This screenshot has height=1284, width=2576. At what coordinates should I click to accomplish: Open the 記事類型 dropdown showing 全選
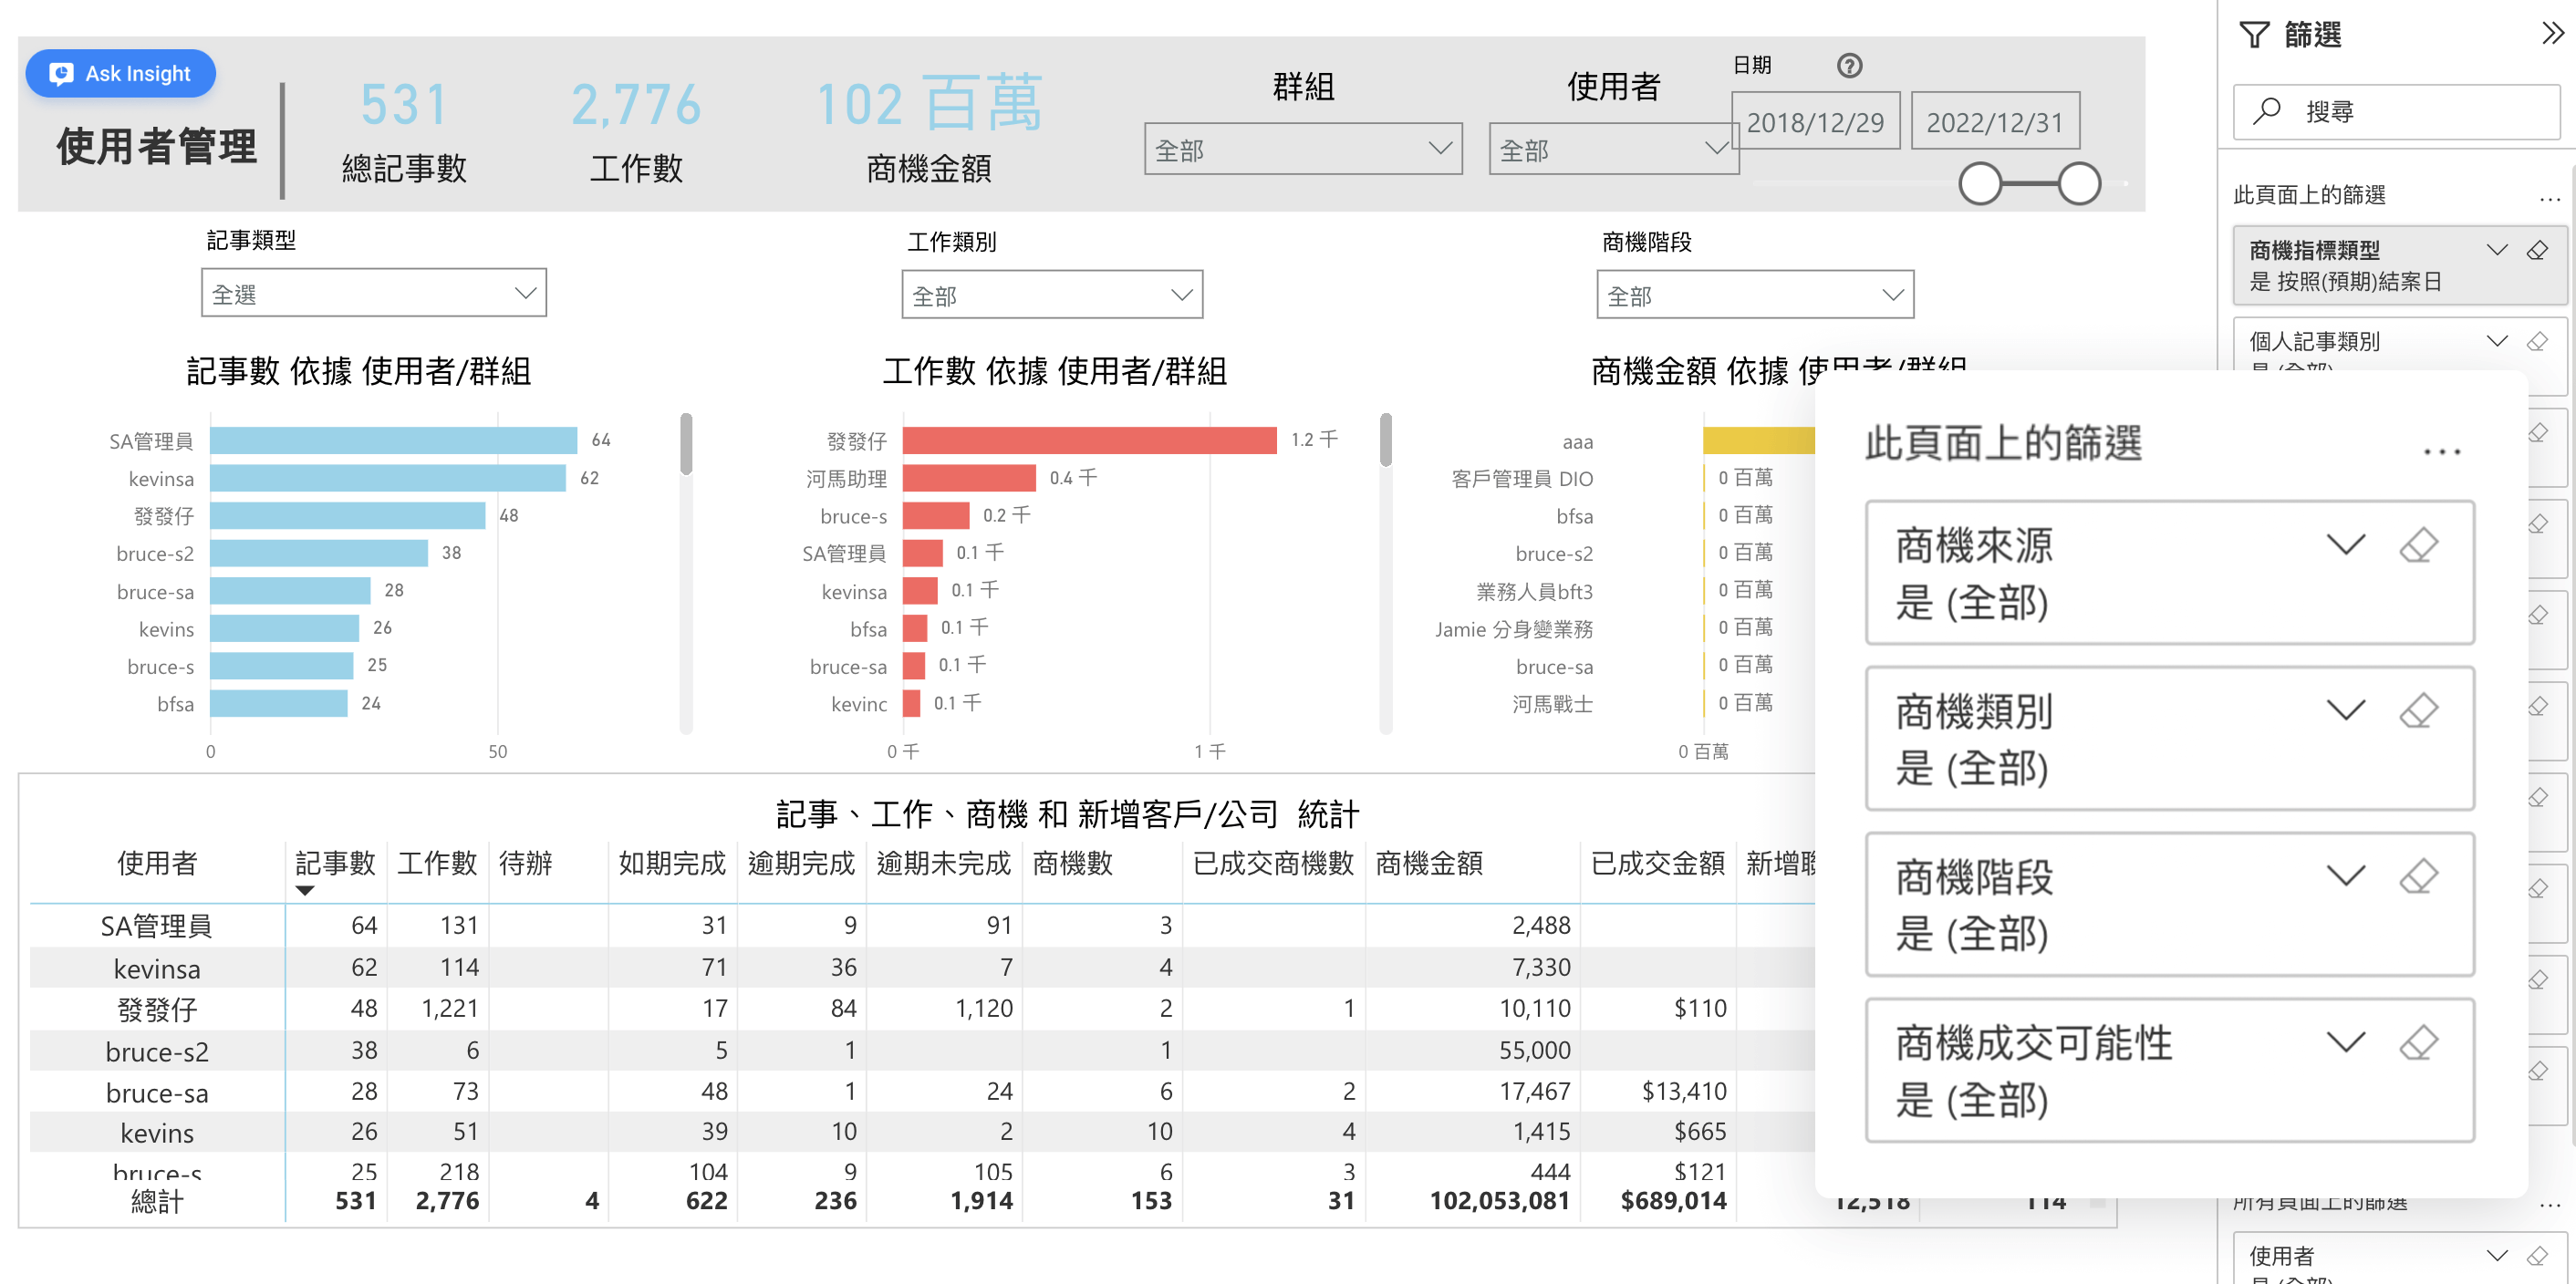[x=373, y=293]
